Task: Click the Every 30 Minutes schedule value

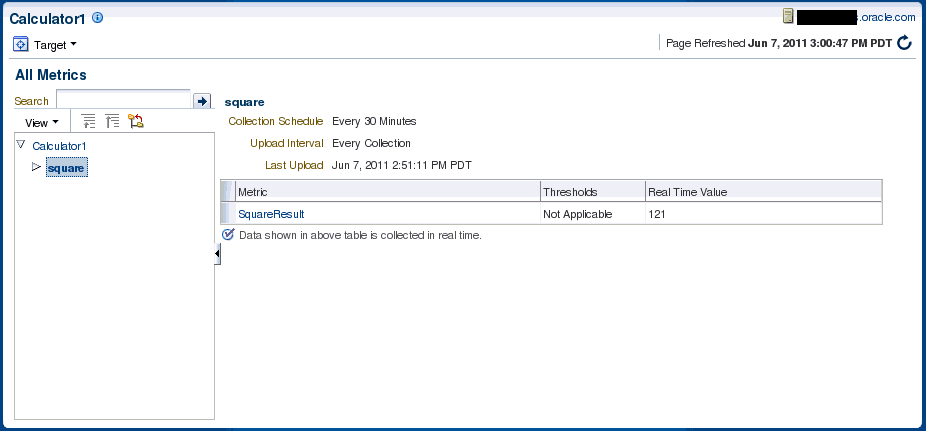Action: click(374, 121)
